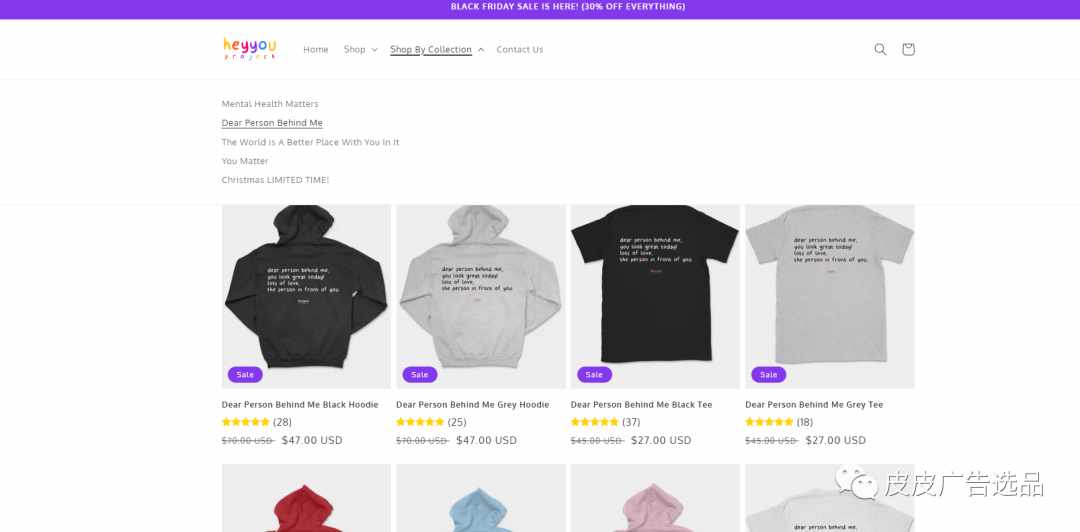Expand the Shop dropdown menu
Screen dimensions: 1080x532
pos(360,49)
